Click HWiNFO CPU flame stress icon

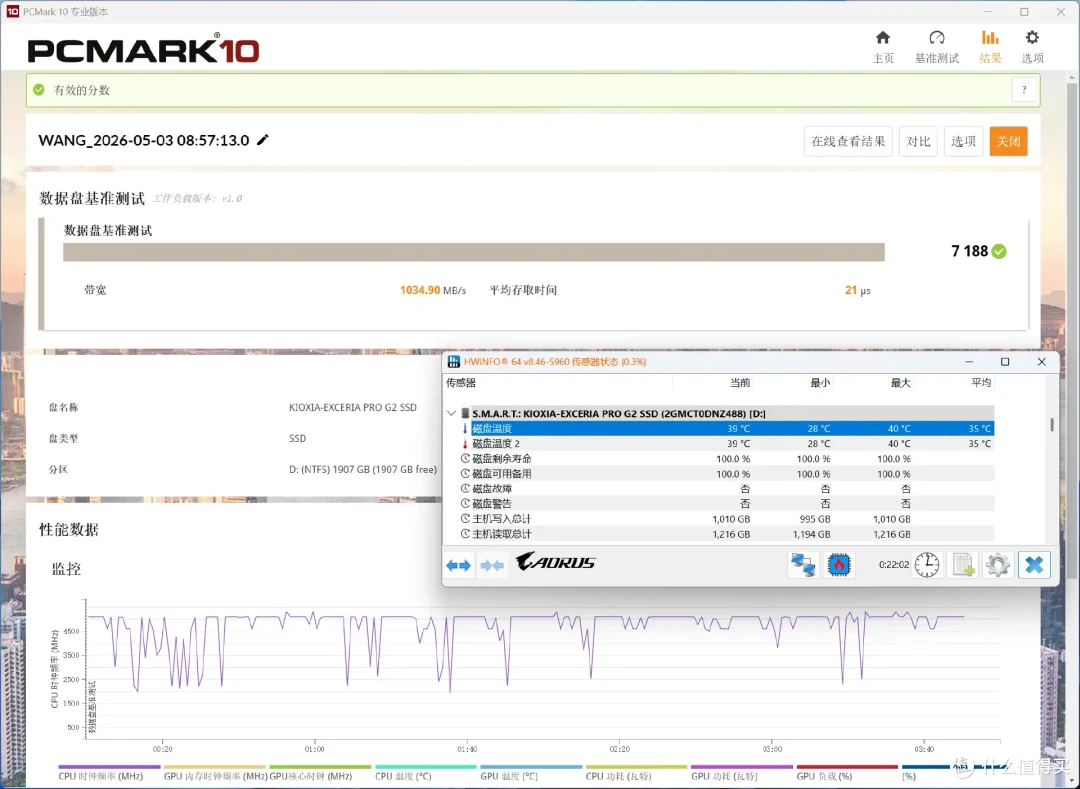click(x=839, y=565)
